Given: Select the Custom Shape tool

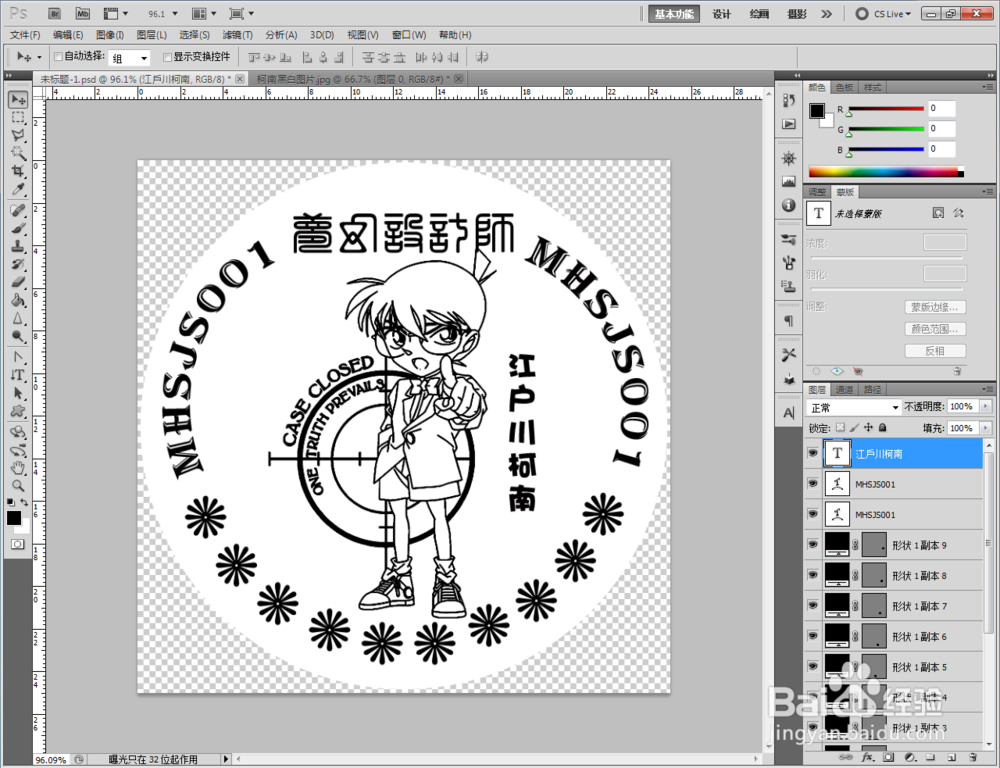Looking at the screenshot, I should click(18, 411).
